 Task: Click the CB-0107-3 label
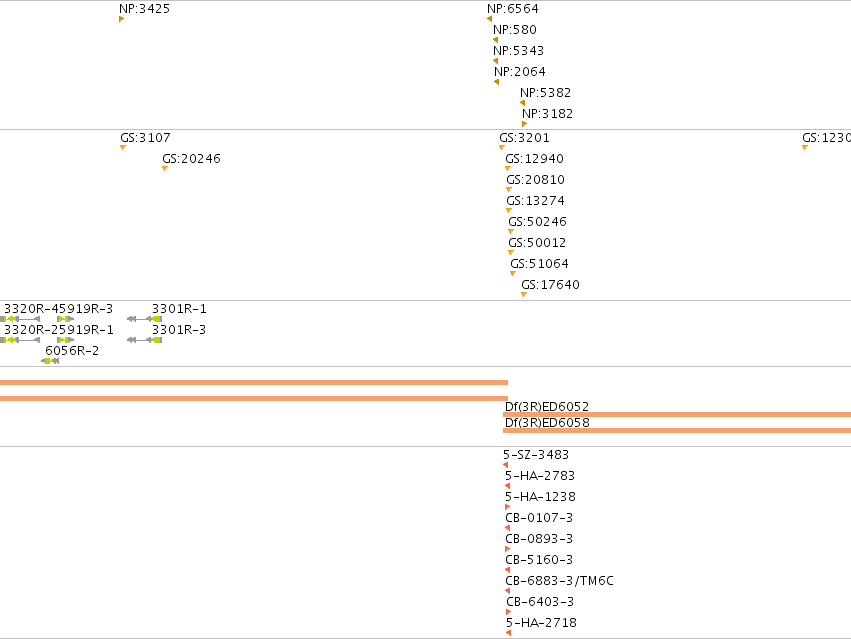pyautogui.click(x=539, y=518)
